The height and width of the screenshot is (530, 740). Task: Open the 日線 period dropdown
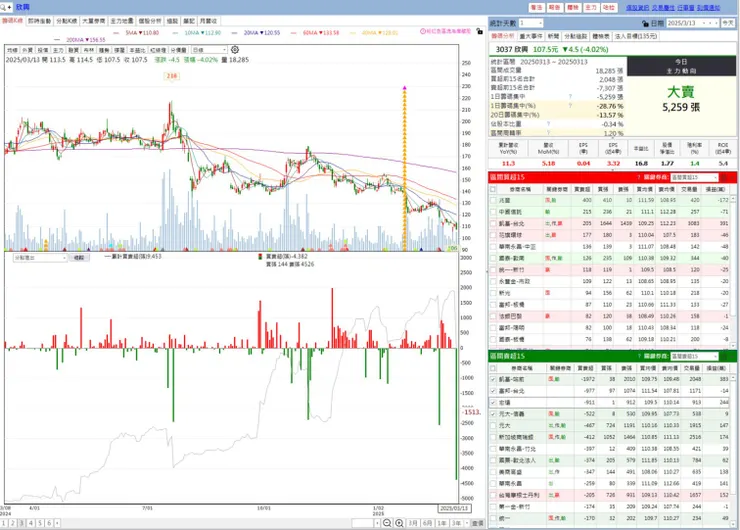coord(210,50)
